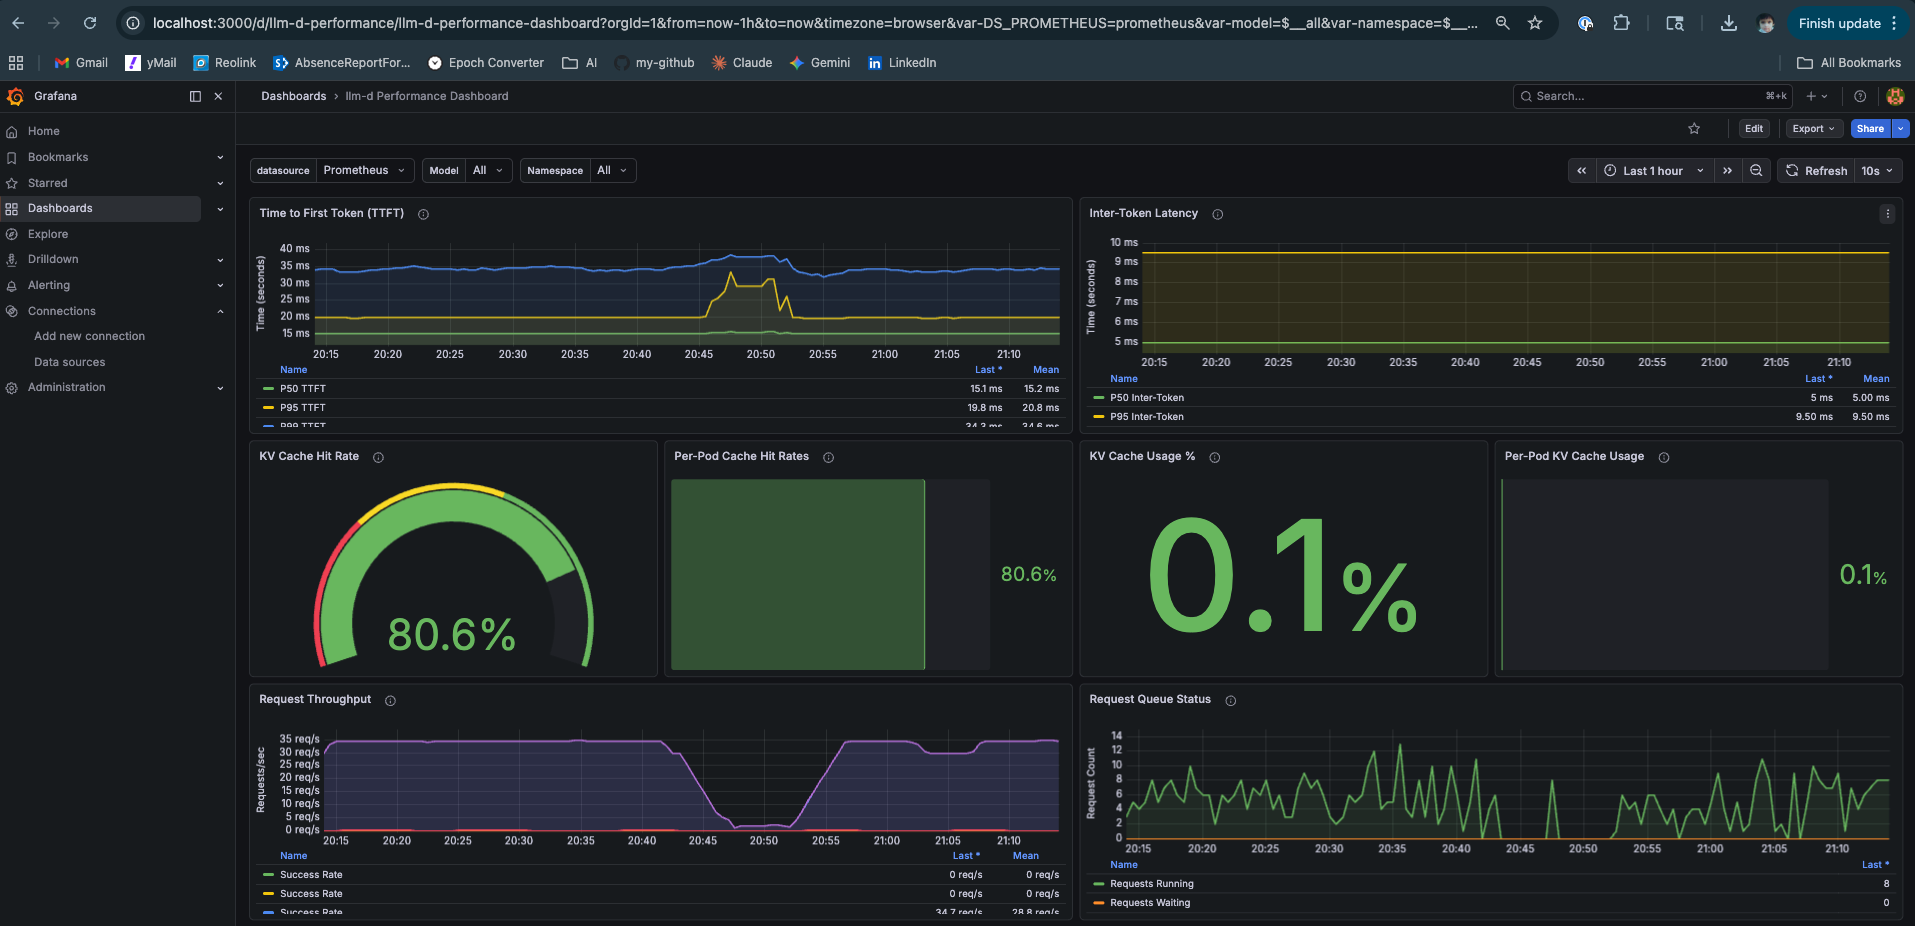
Task: Zoom out the time range with magnifier icon
Action: click(x=1756, y=170)
